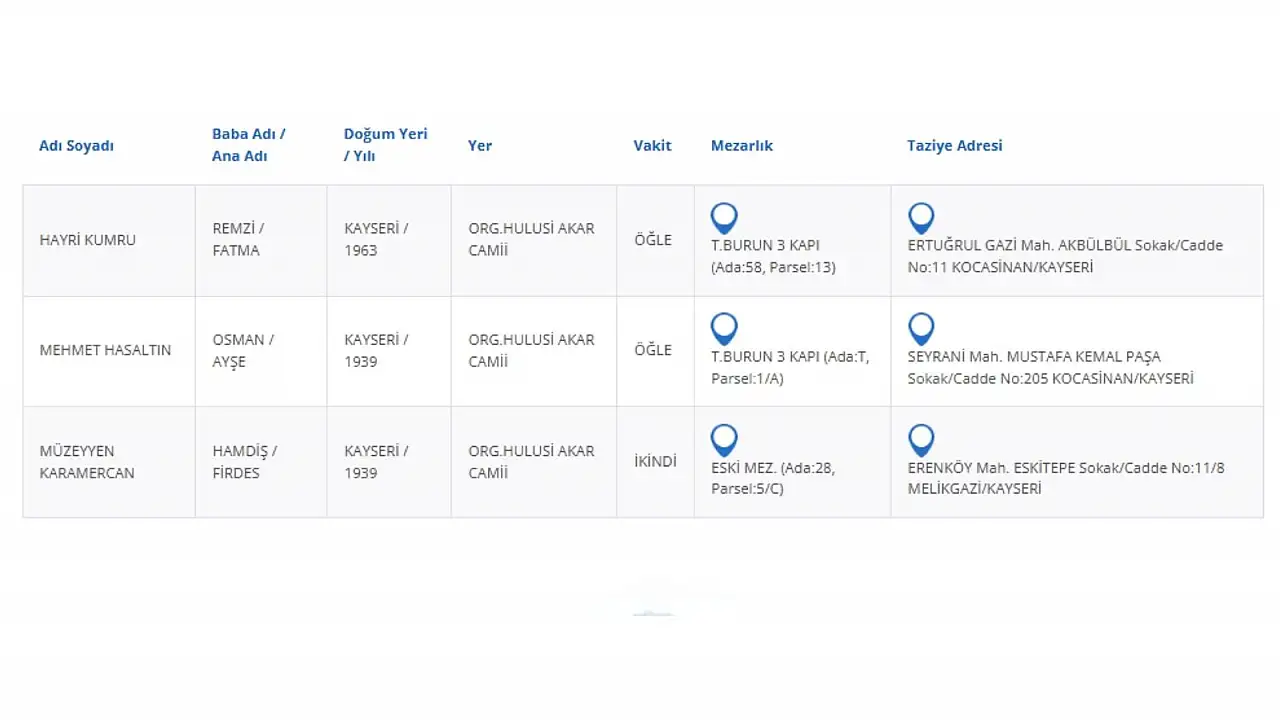Click SEYRANİ Mah. MUSTAFA KEMAL PAŞA address text
Image resolution: width=1280 pixels, height=723 pixels.
point(1051,368)
